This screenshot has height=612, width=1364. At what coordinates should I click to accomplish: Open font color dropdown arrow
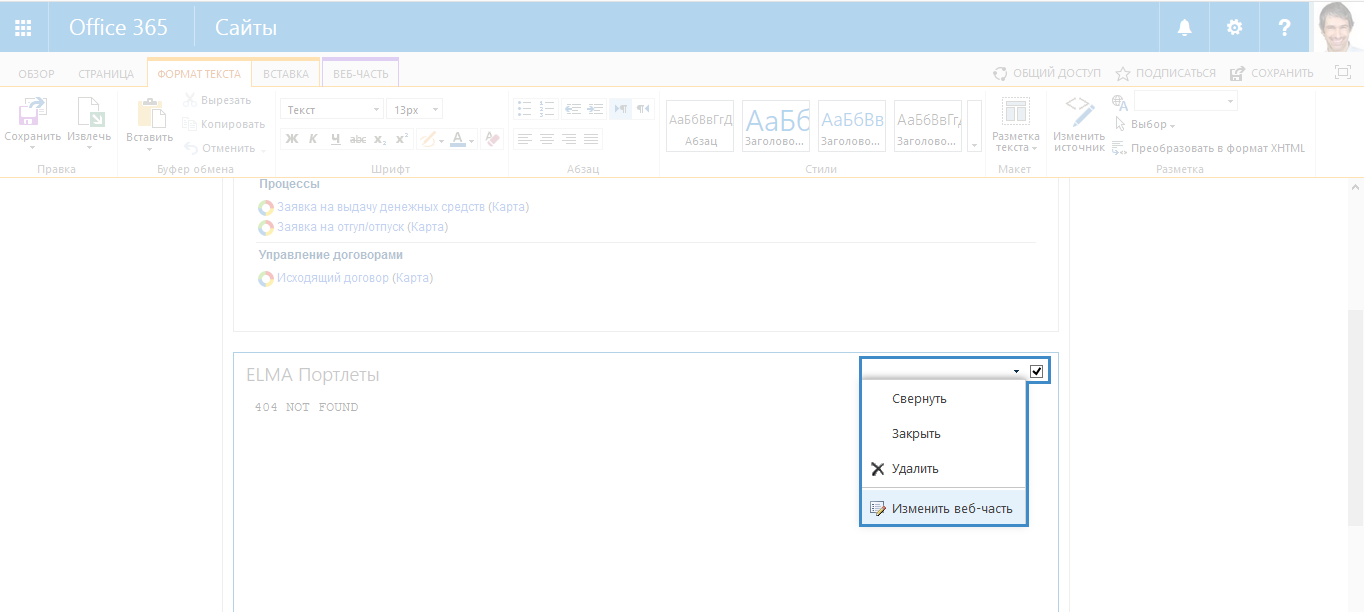tap(472, 140)
